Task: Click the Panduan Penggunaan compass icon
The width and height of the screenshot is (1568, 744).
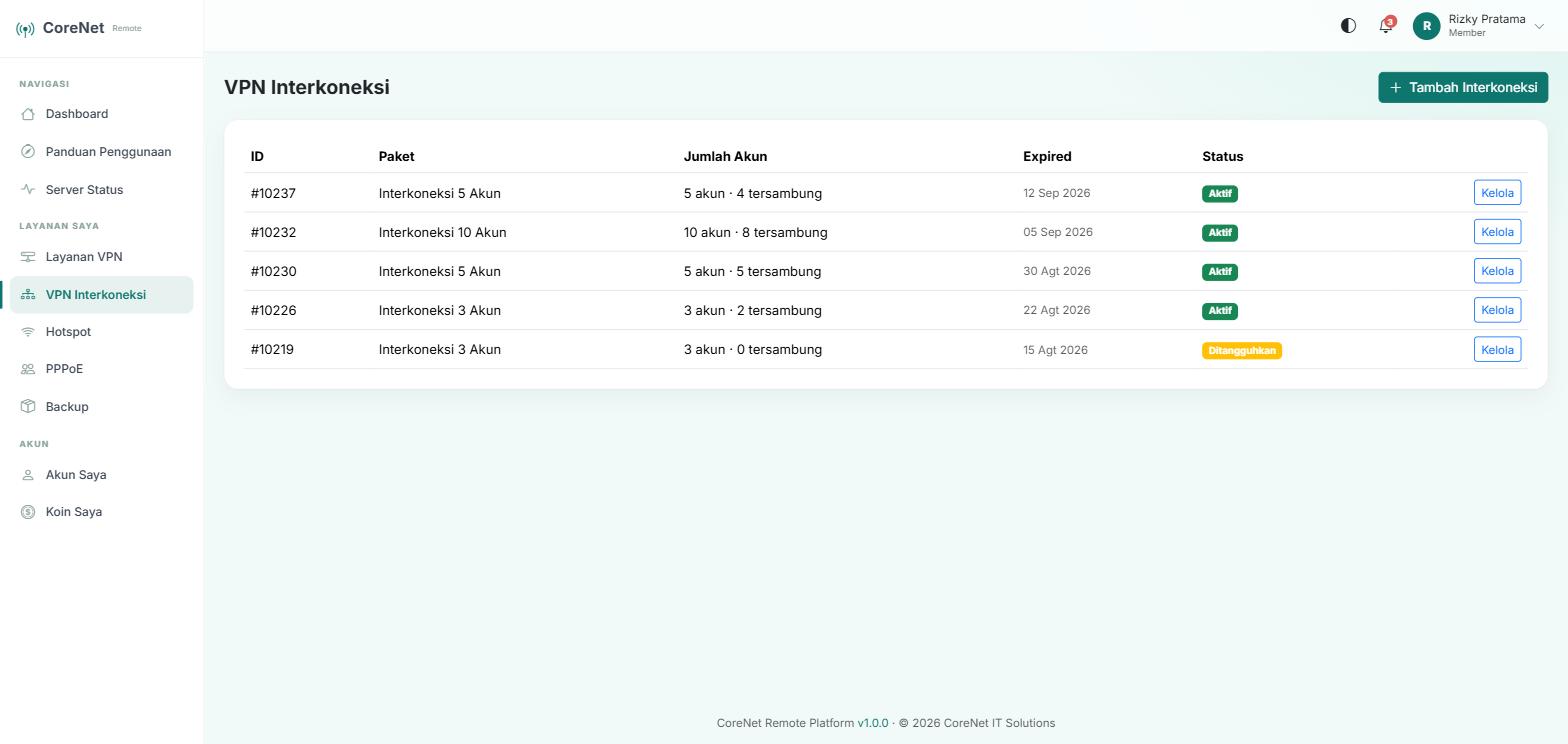Action: [x=28, y=152]
